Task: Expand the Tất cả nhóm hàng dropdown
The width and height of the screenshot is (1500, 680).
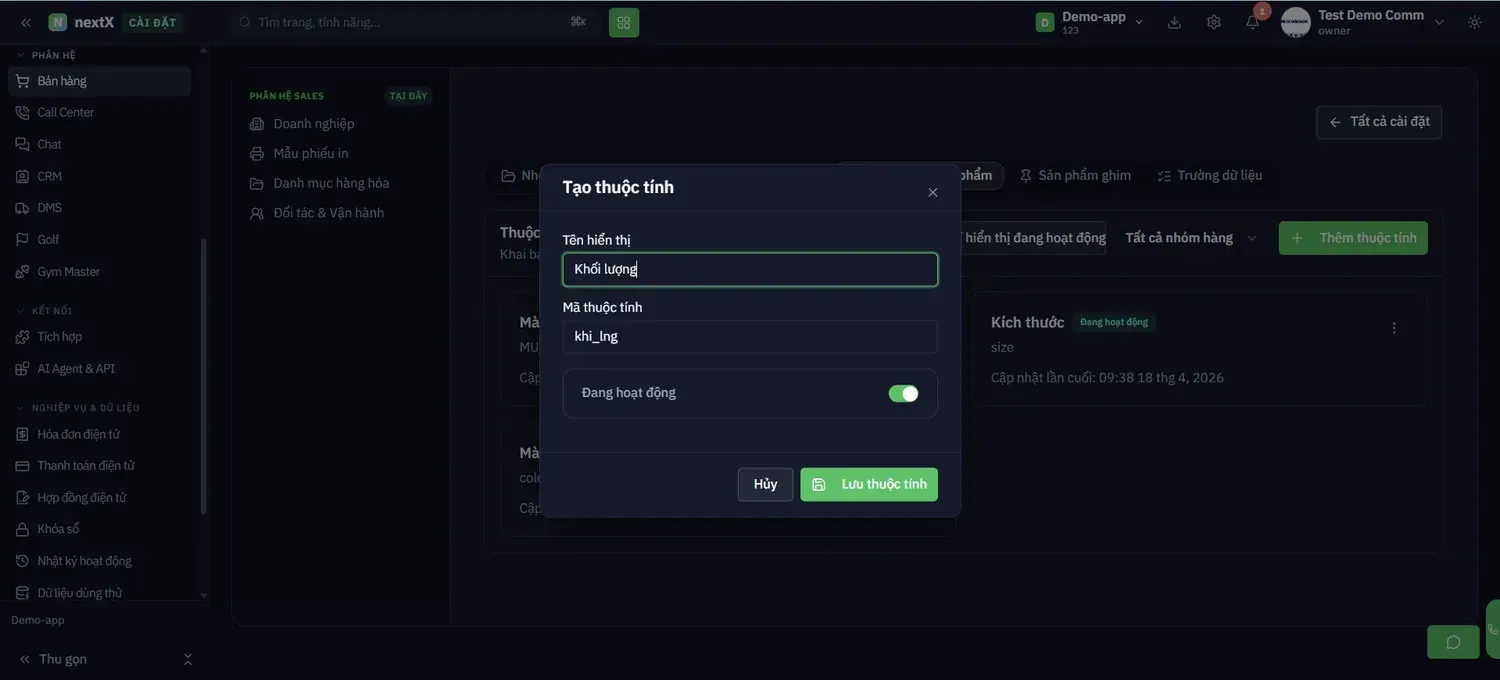Action: click(x=1190, y=238)
